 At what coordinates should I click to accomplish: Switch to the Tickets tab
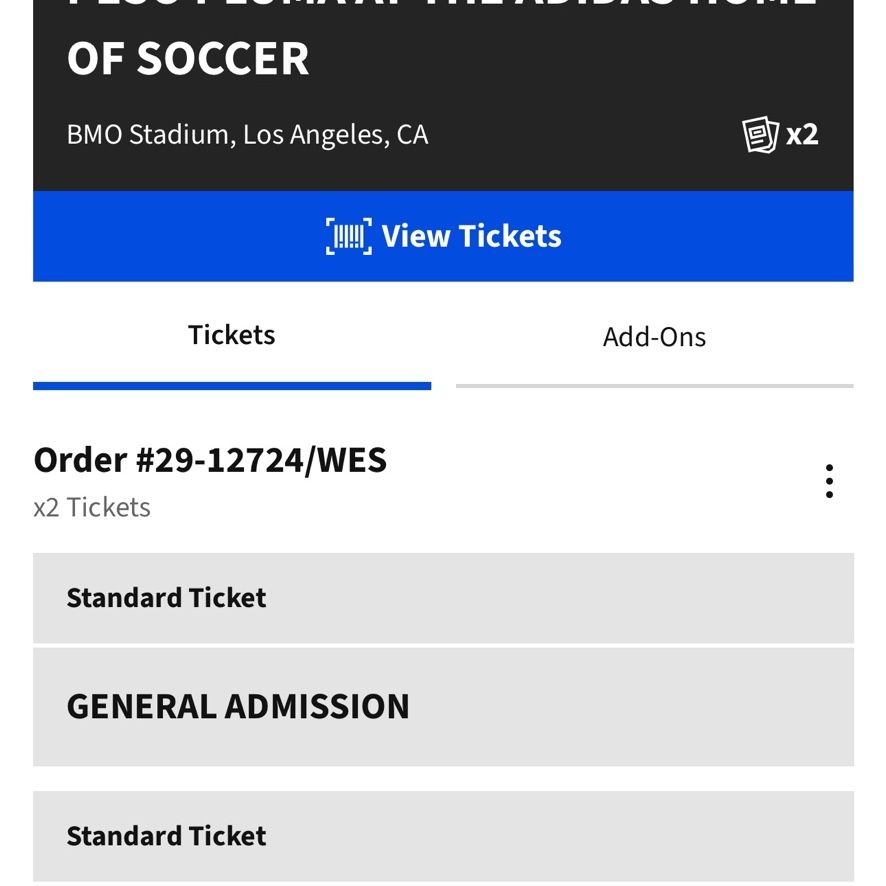click(232, 336)
